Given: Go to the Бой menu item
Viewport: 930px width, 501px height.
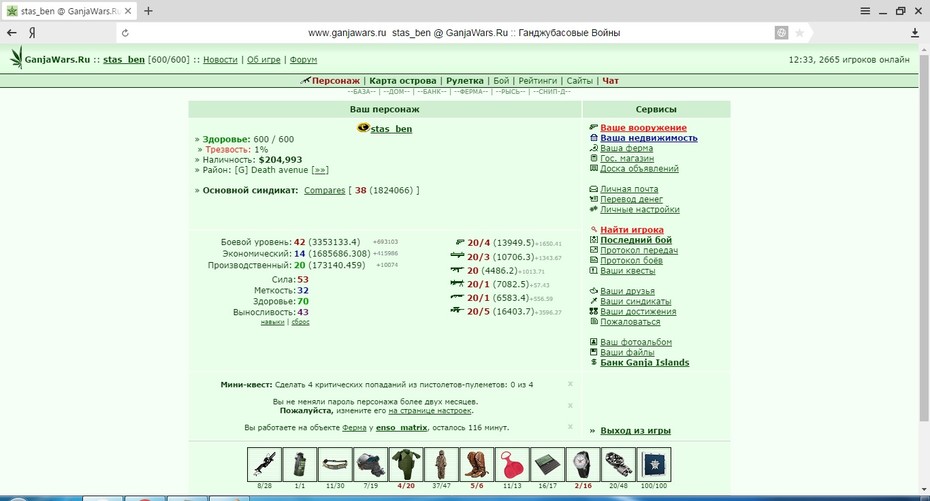Looking at the screenshot, I should (x=501, y=81).
